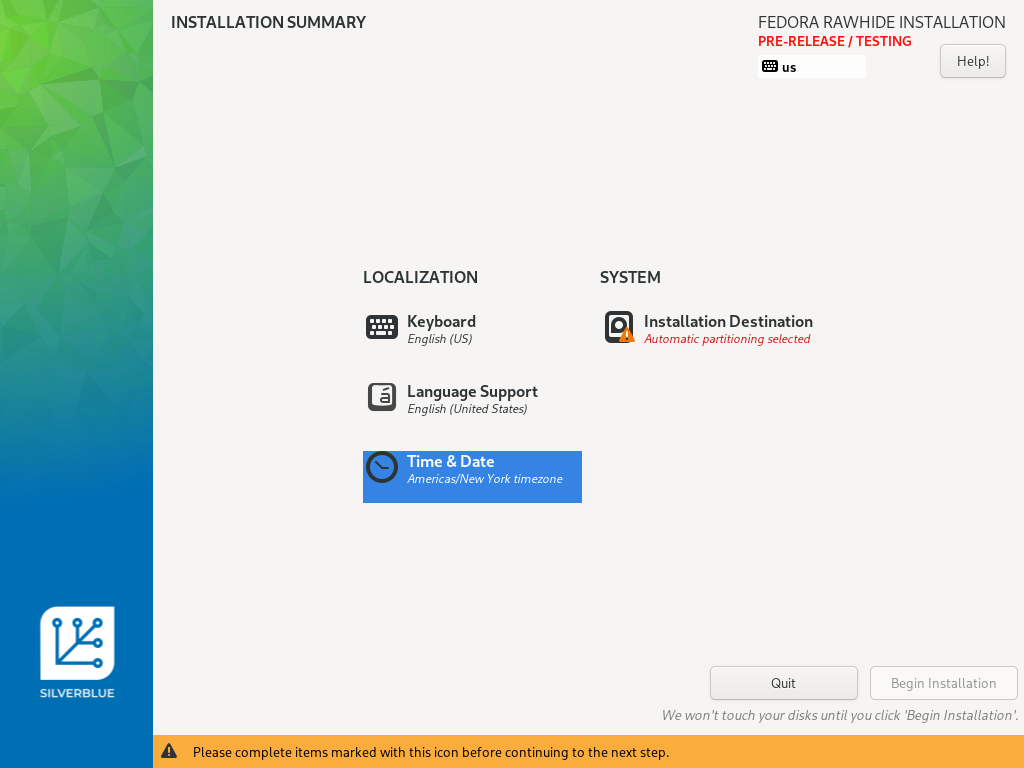Open the Keyboard settings title
This screenshot has width=1024, height=768.
pyautogui.click(x=441, y=321)
